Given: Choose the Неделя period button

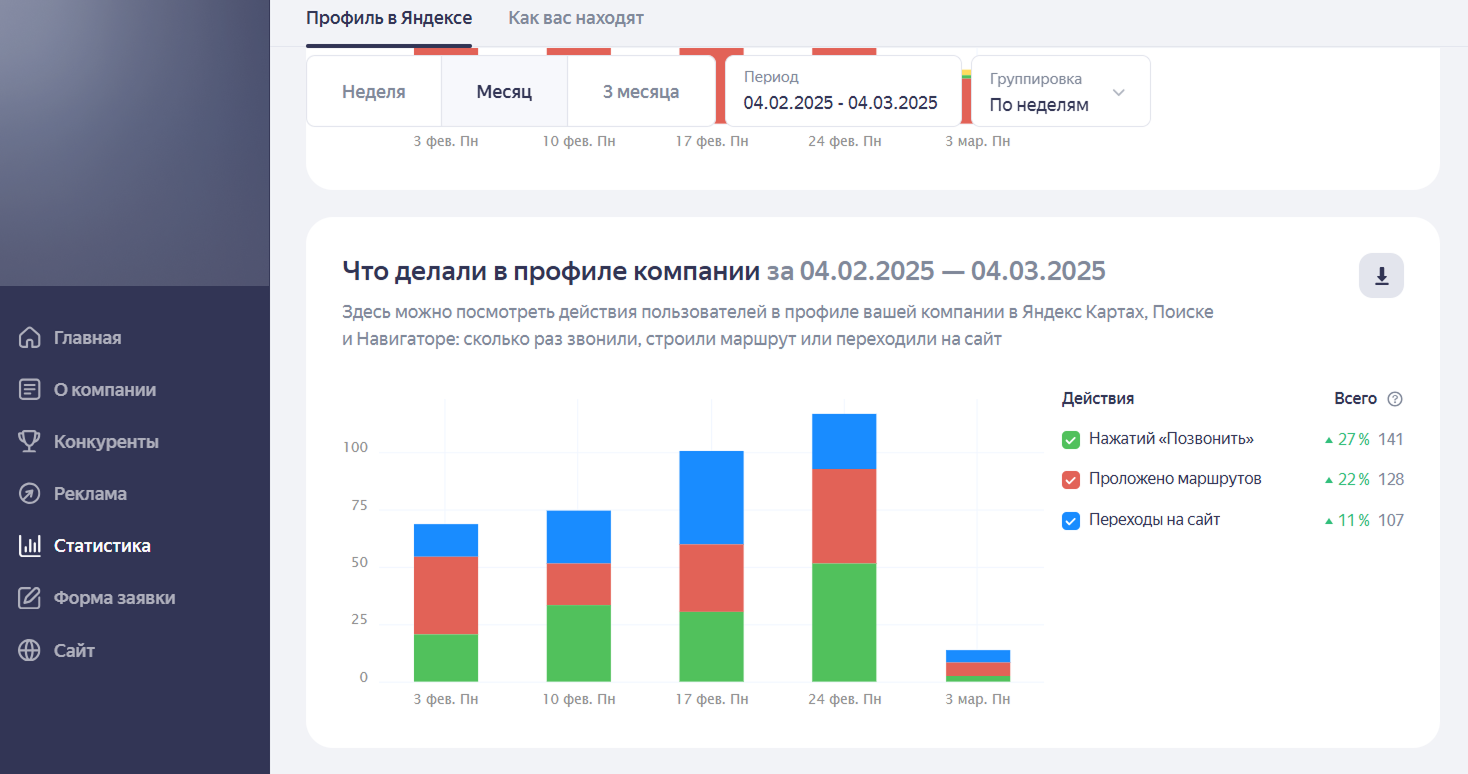Looking at the screenshot, I should (x=374, y=91).
